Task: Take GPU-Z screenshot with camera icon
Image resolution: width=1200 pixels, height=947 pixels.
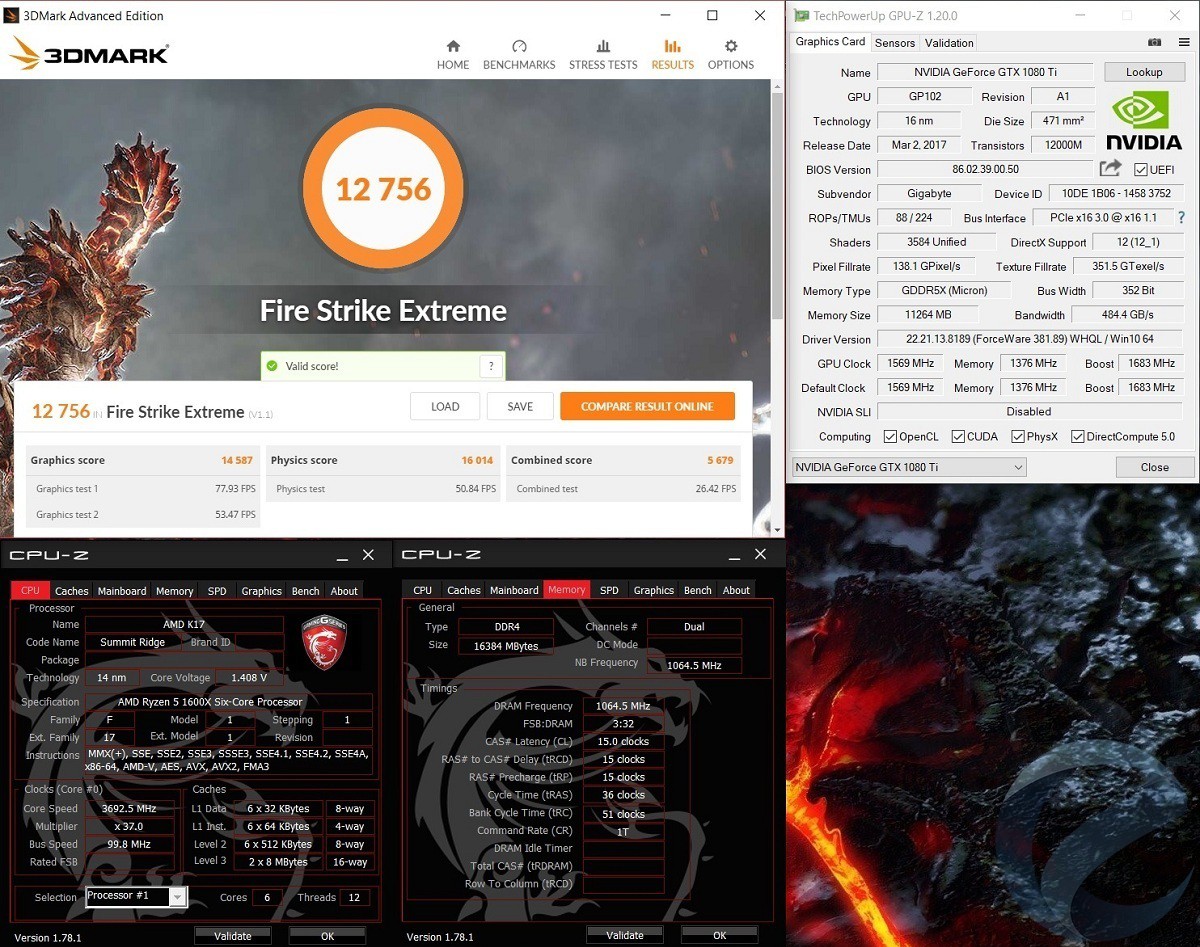Action: [1154, 42]
